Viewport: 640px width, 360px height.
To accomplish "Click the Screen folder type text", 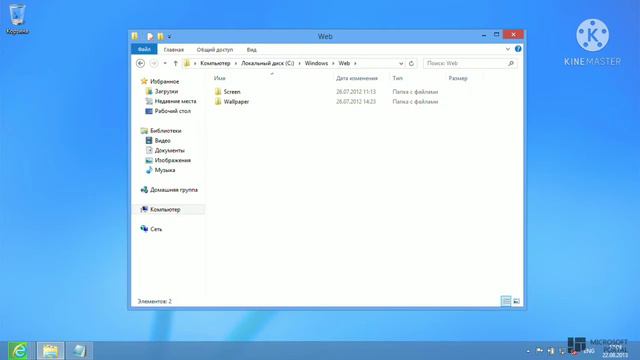I will click(415, 92).
